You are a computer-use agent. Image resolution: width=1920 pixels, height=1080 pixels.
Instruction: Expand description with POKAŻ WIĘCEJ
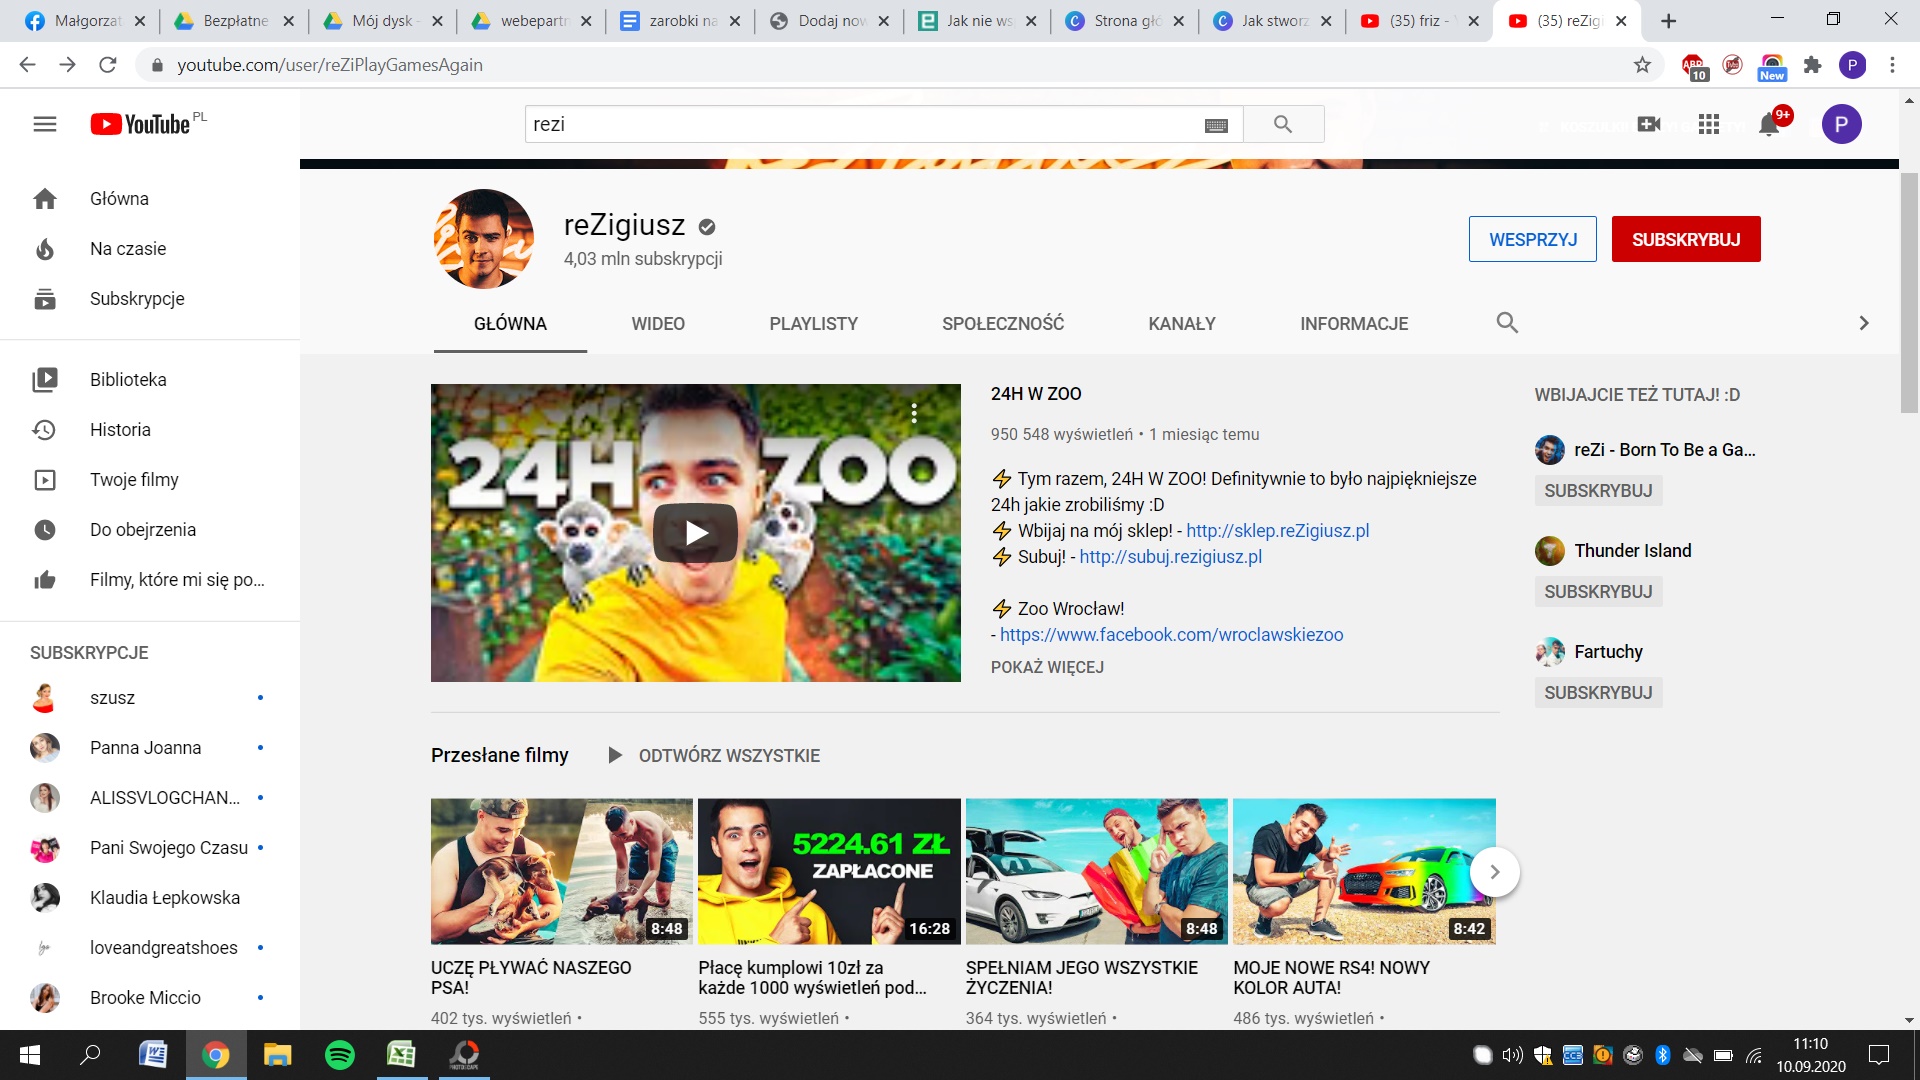1047,667
